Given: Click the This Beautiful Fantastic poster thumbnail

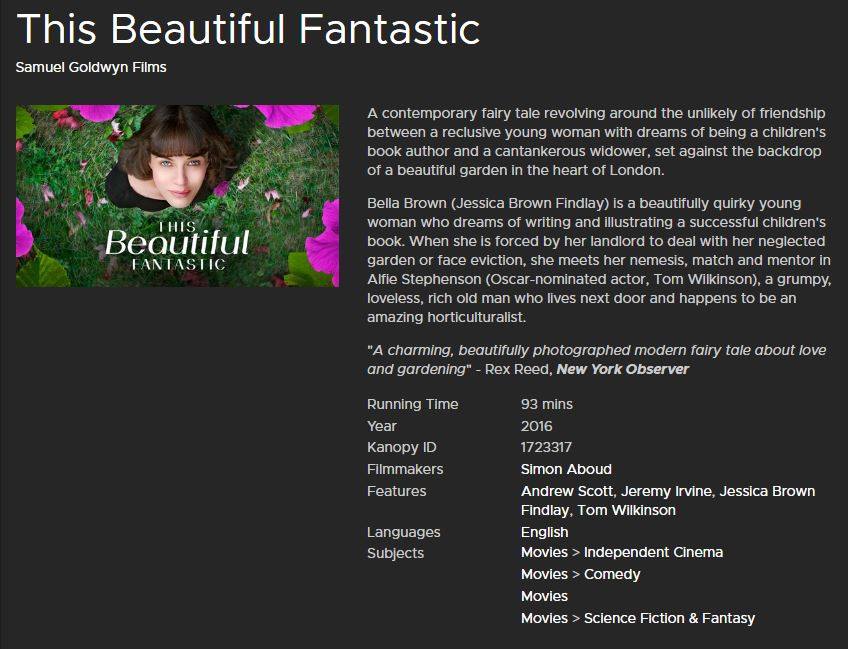Looking at the screenshot, I should pyautogui.click(x=177, y=196).
